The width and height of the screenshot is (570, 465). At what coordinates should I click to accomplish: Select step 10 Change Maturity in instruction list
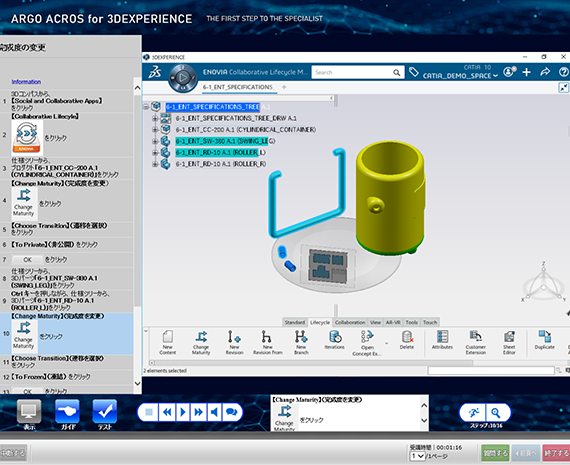(67, 333)
